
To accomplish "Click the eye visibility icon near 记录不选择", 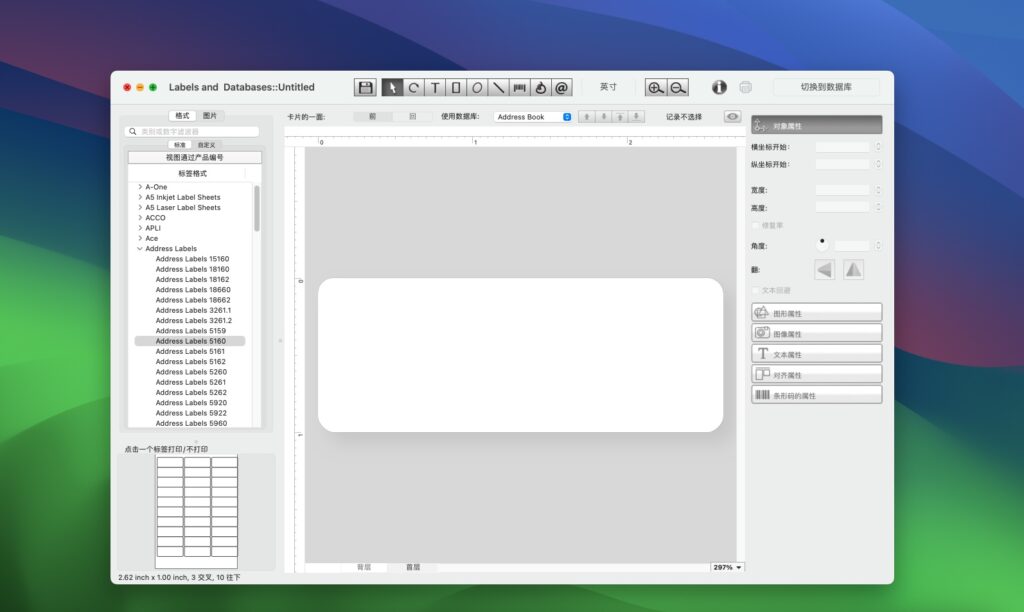I will (x=731, y=116).
